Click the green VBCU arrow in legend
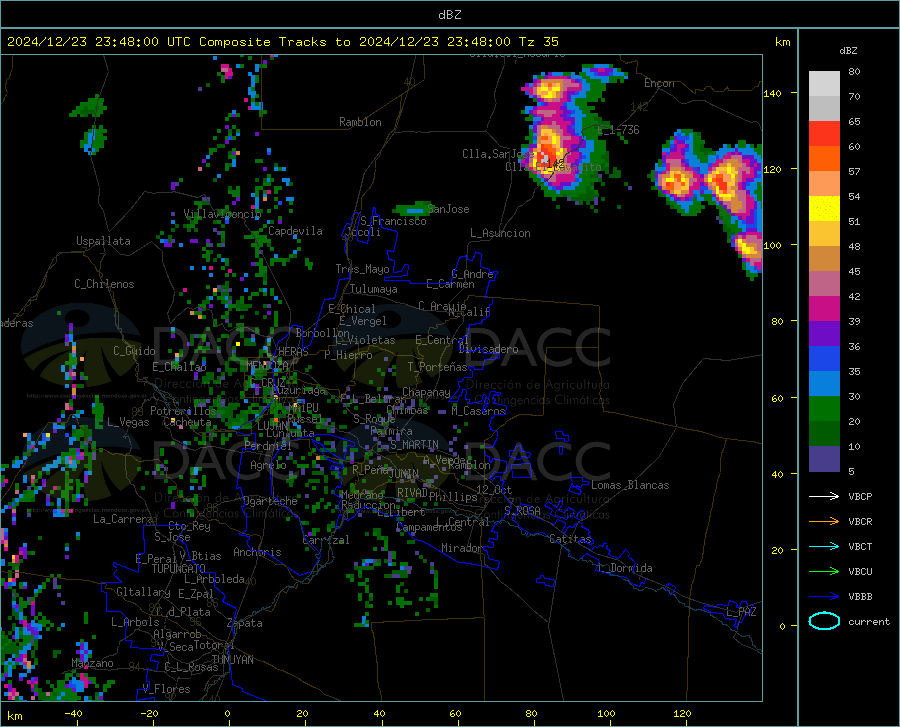The height and width of the screenshot is (727, 900). 824,572
